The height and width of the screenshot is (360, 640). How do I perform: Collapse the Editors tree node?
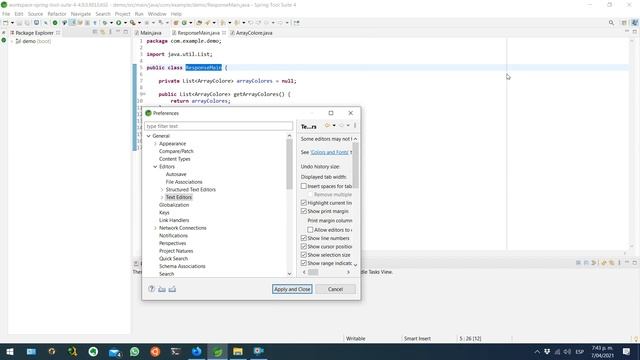(155, 167)
